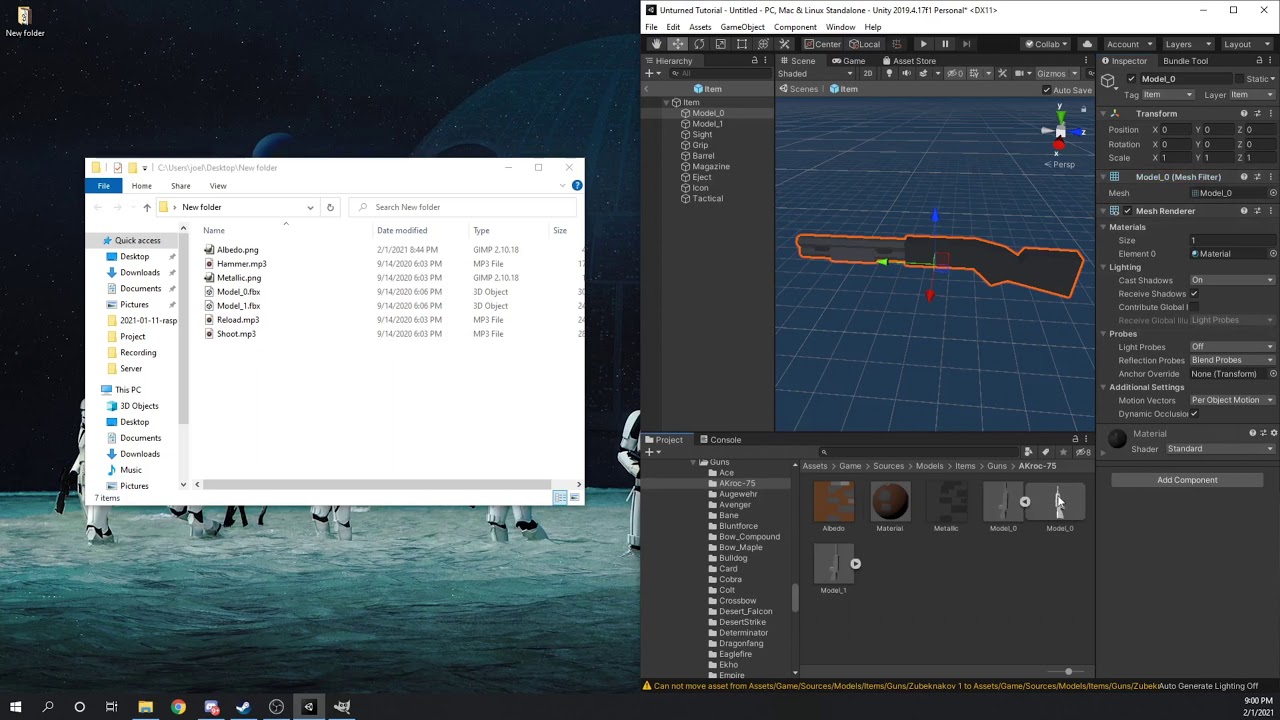Toggle Auto Save checkbox in scene view
The image size is (1280, 720).
coord(1047,90)
